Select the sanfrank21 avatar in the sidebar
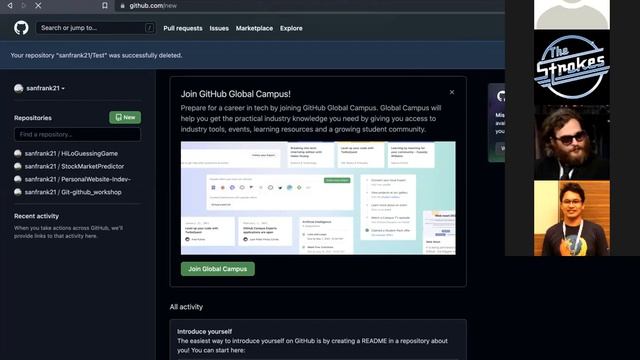The height and width of the screenshot is (360, 640). [x=18, y=88]
